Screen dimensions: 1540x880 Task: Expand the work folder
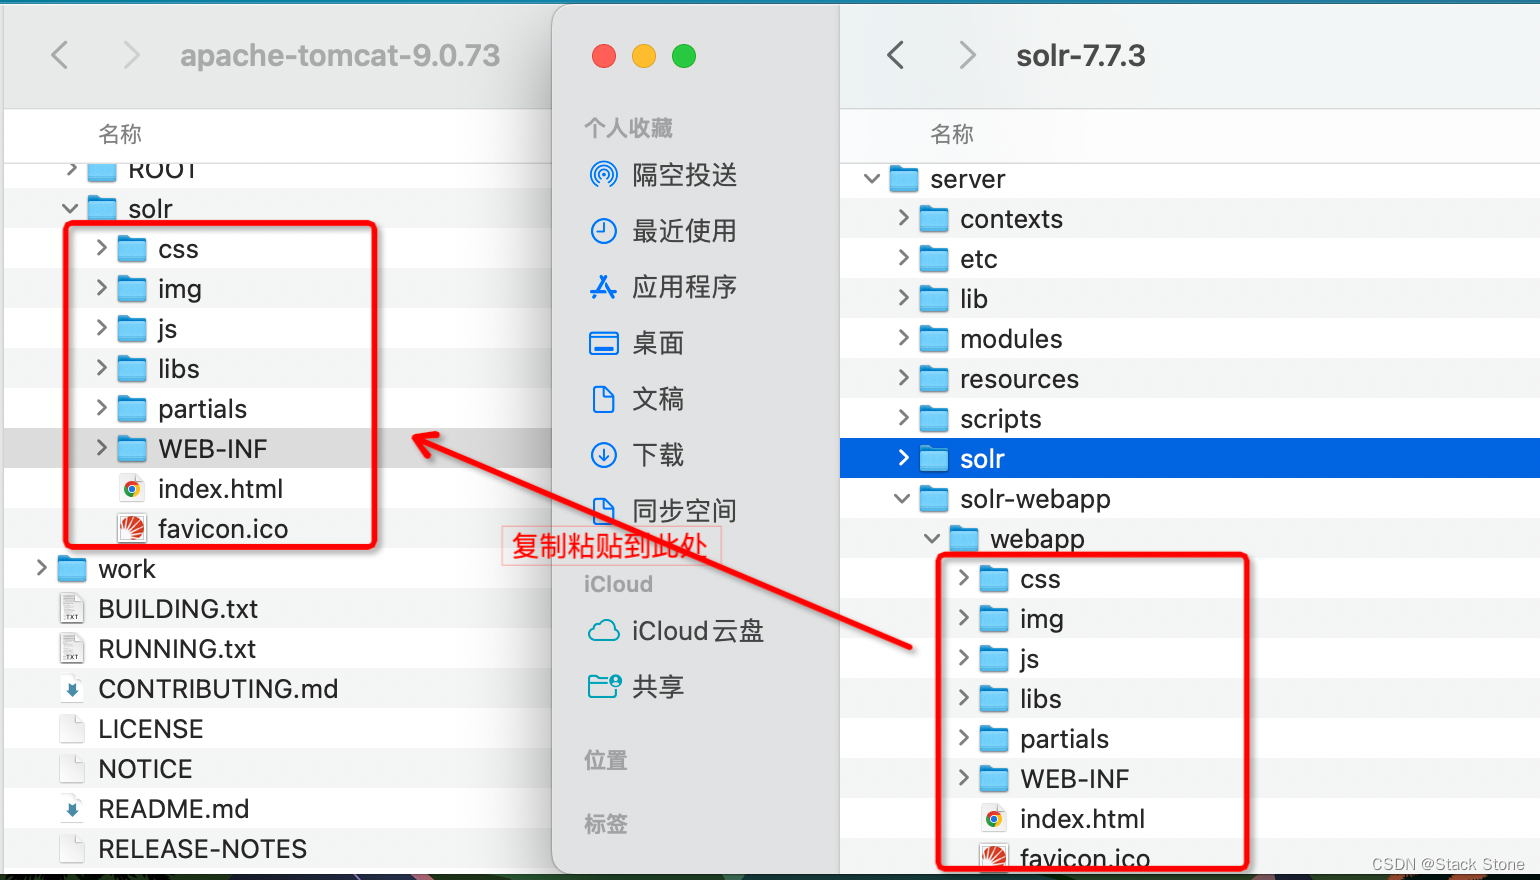(41, 568)
